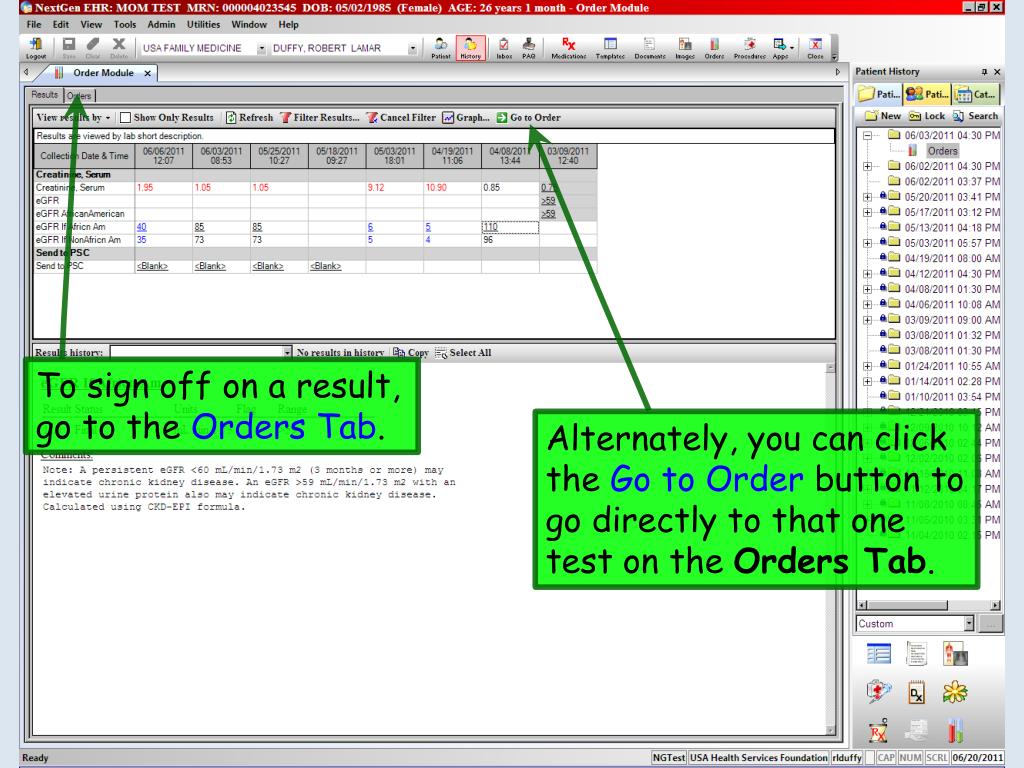Image resolution: width=1024 pixels, height=768 pixels.
Task: Open the PAQ toolbar icon
Action: coord(529,48)
